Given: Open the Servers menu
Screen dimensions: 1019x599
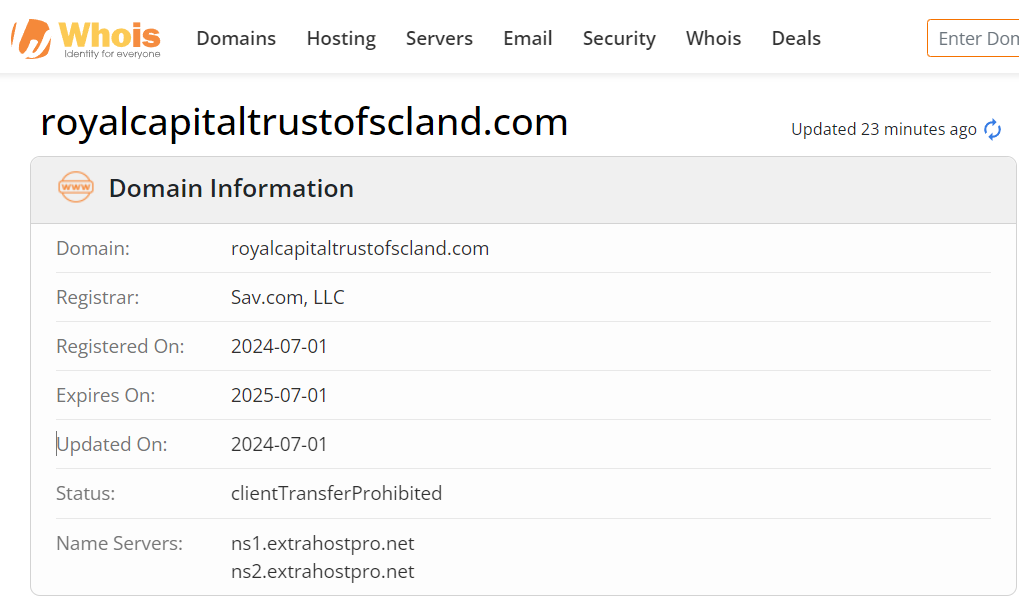Looking at the screenshot, I should click(439, 38).
